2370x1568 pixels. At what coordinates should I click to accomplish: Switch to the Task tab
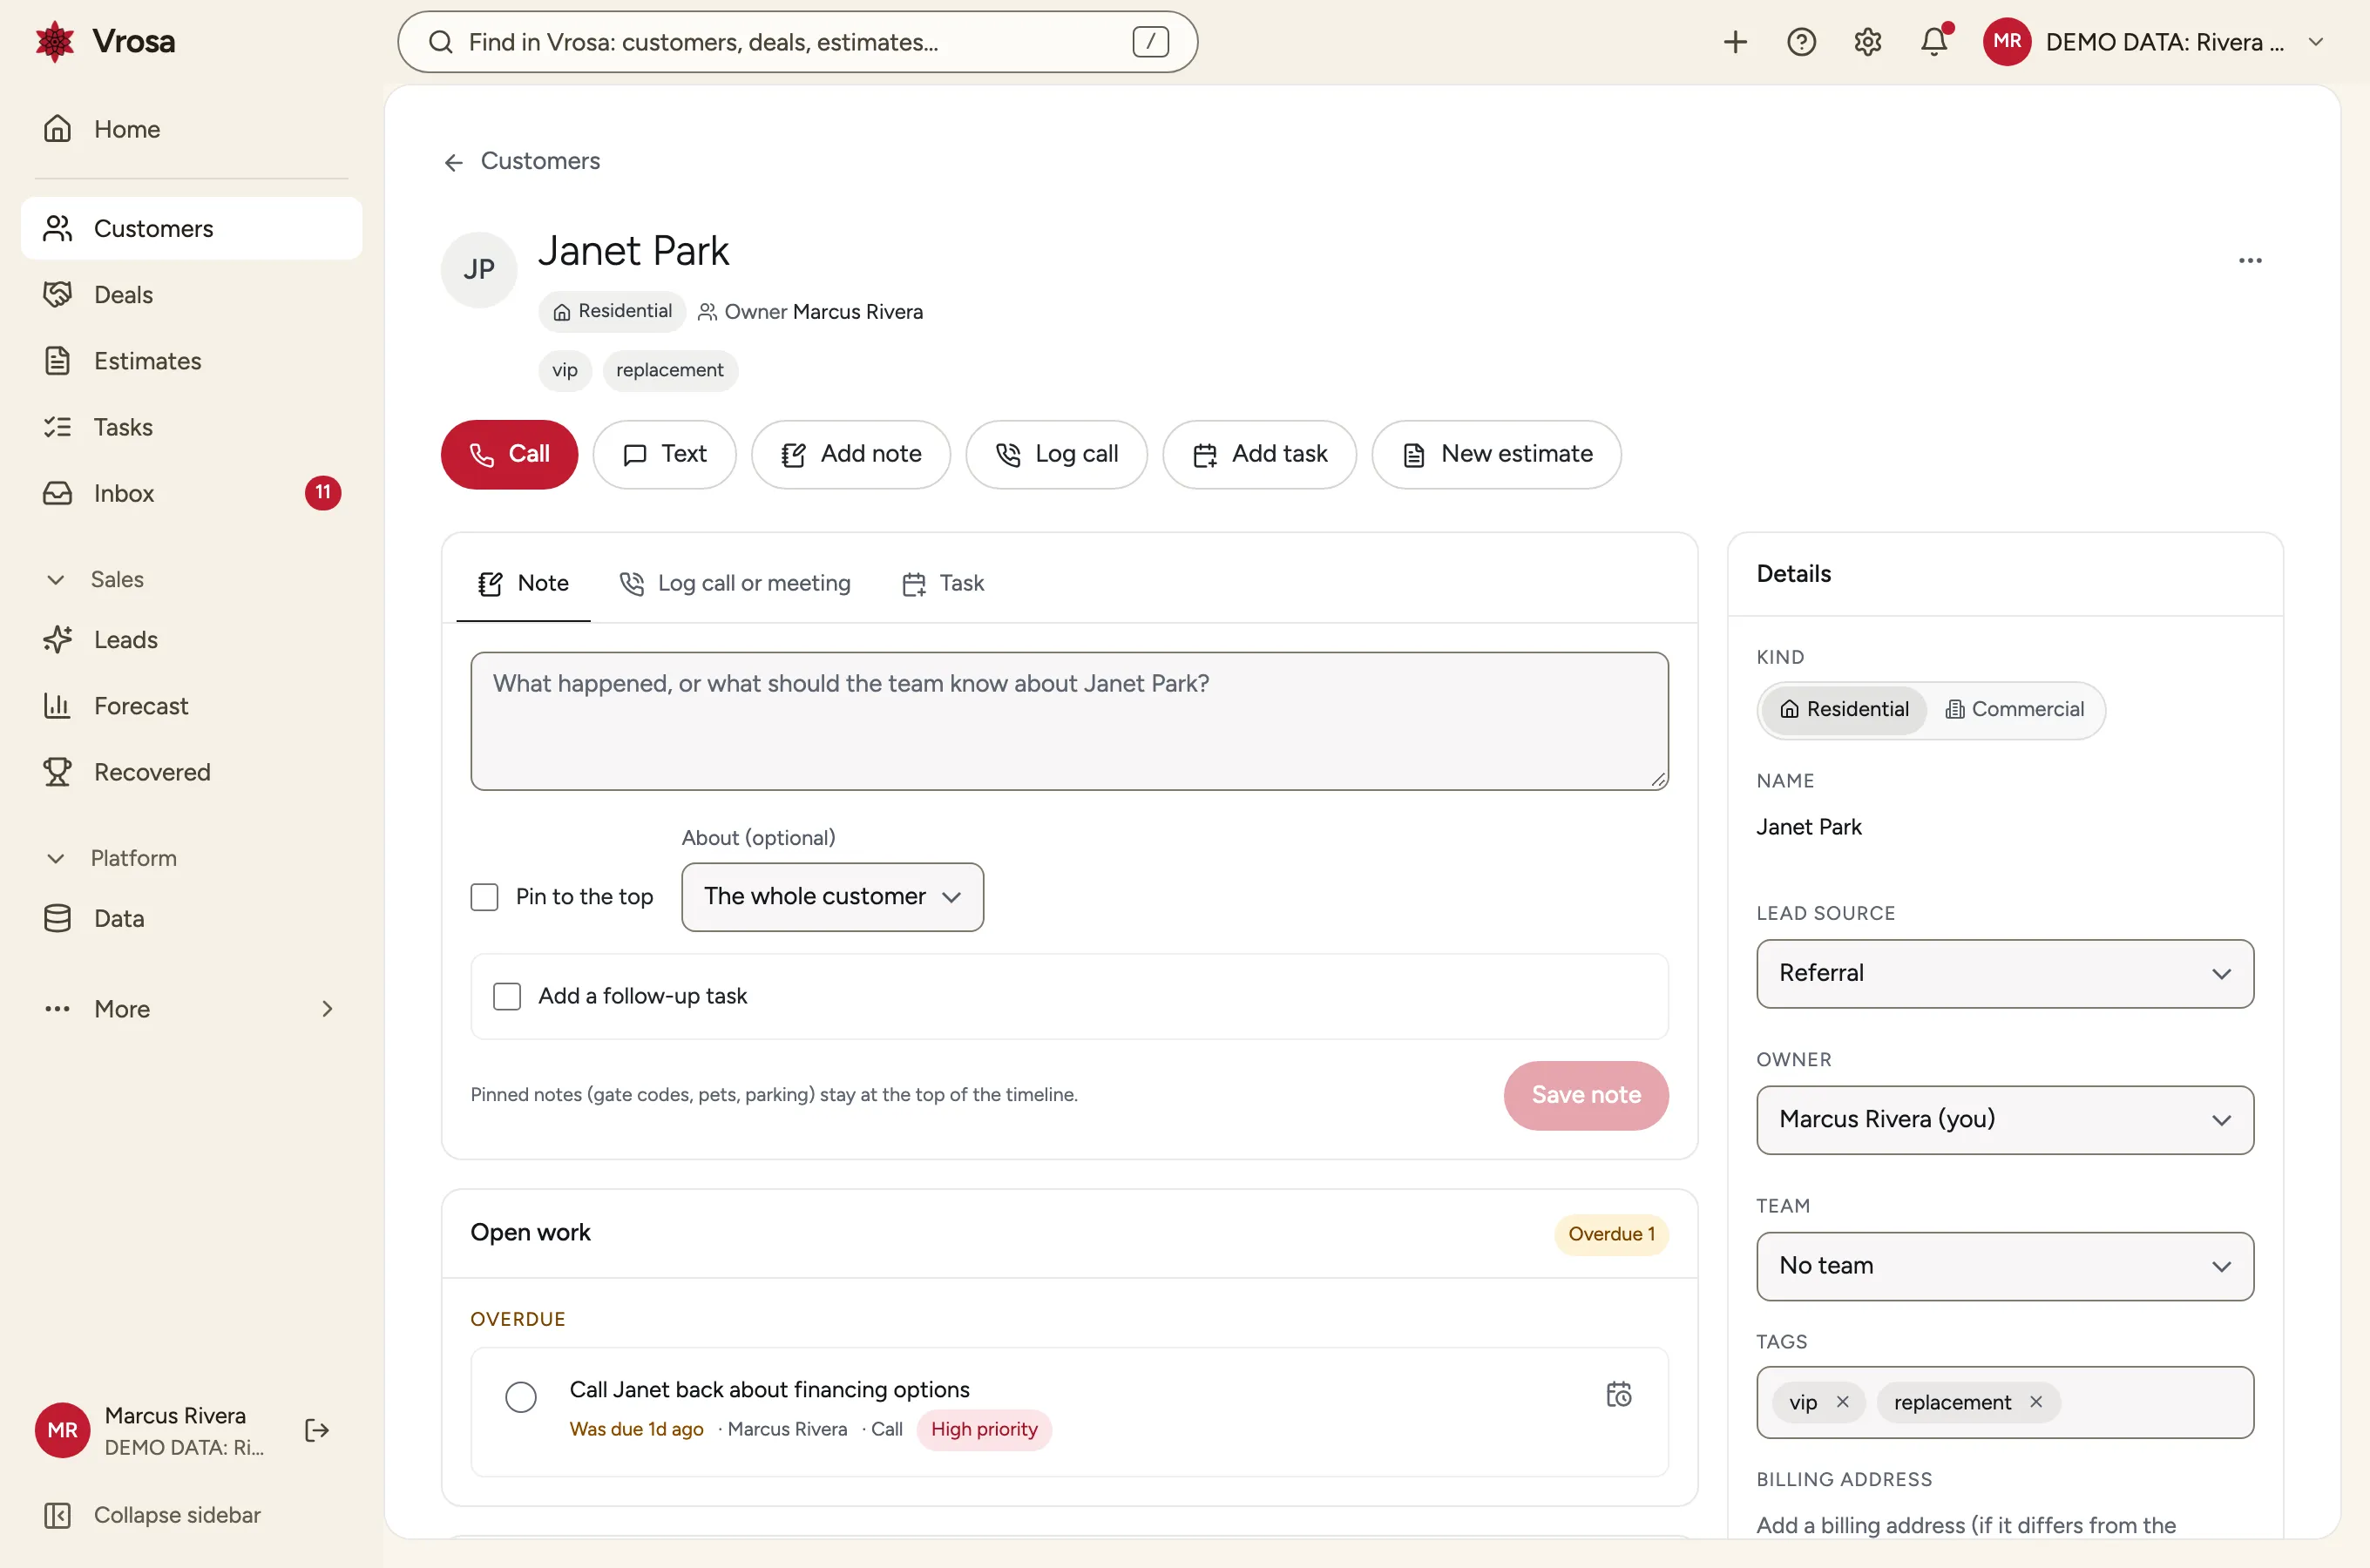coord(943,583)
